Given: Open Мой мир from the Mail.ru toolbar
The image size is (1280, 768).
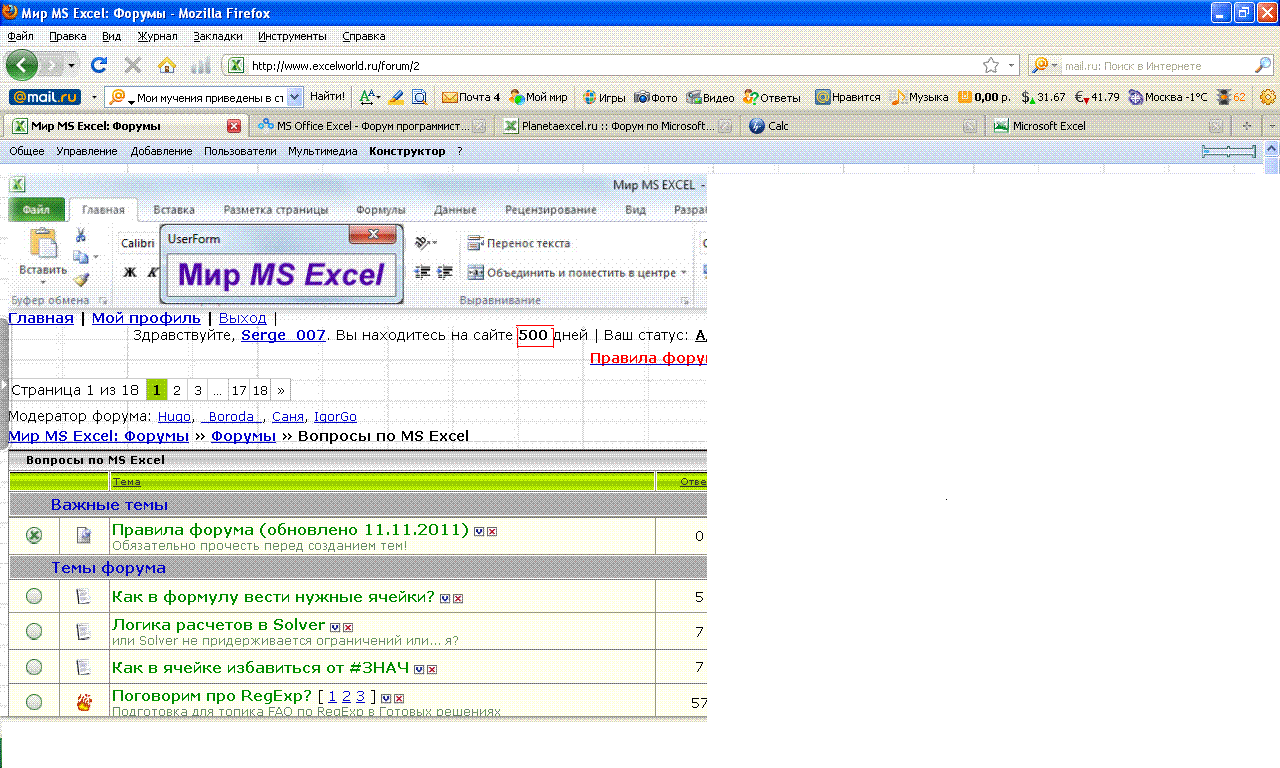Looking at the screenshot, I should pos(539,97).
